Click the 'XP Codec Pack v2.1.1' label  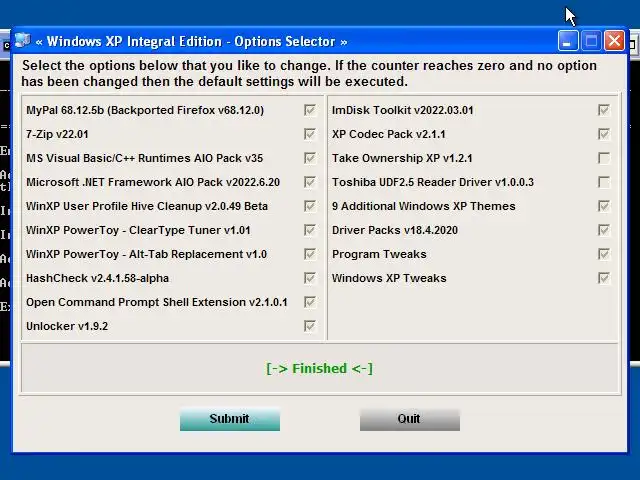coord(389,134)
